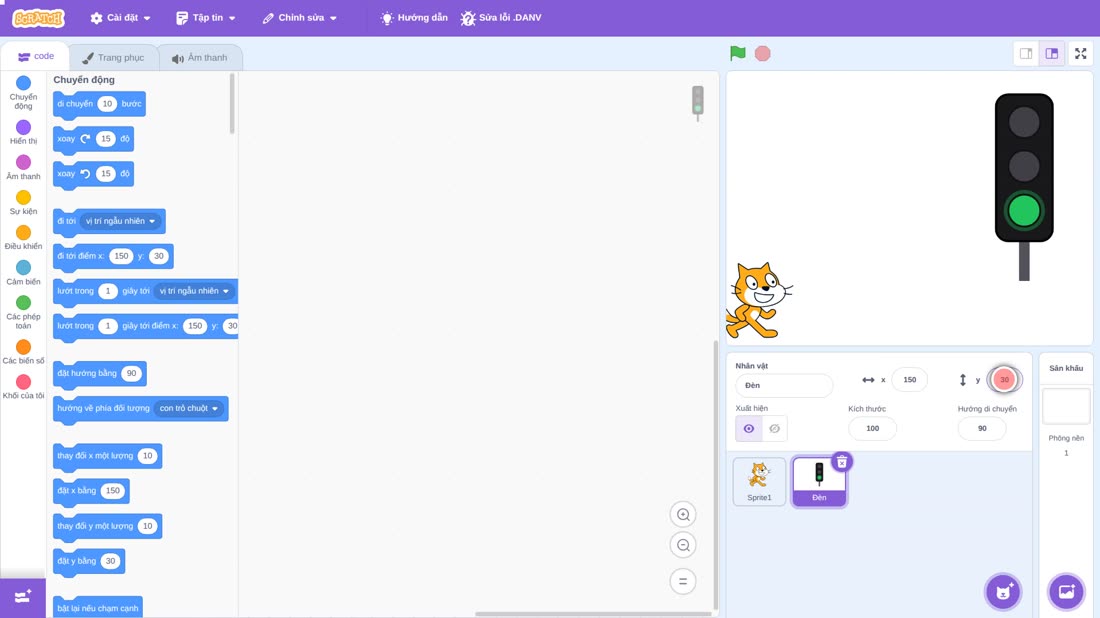Viewport: 1100px width, 618px height.
Task: Click the Scratch logo
Action: pyautogui.click(x=39, y=18)
